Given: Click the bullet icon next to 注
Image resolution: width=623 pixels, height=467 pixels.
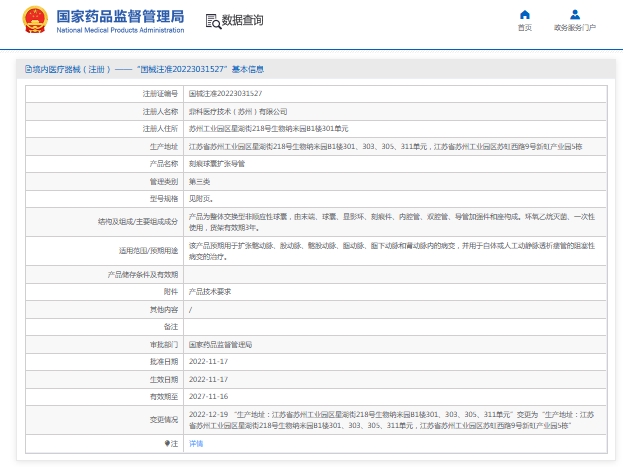Looking at the screenshot, I should (167, 443).
